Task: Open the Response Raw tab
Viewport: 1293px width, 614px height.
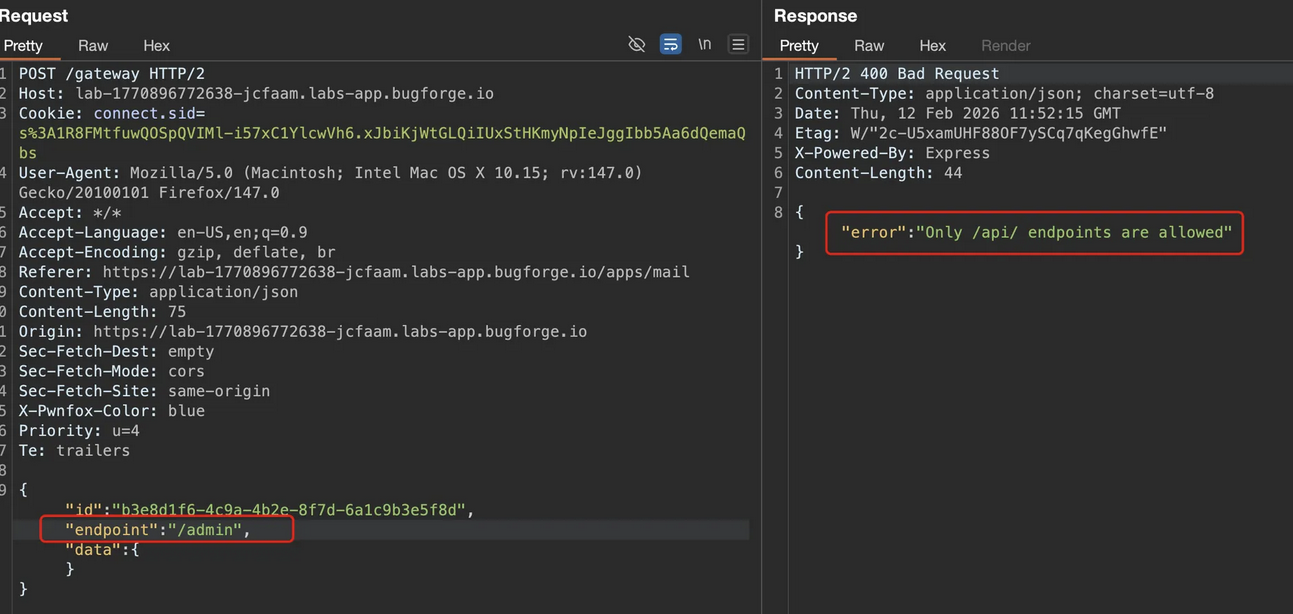Action: click(869, 46)
